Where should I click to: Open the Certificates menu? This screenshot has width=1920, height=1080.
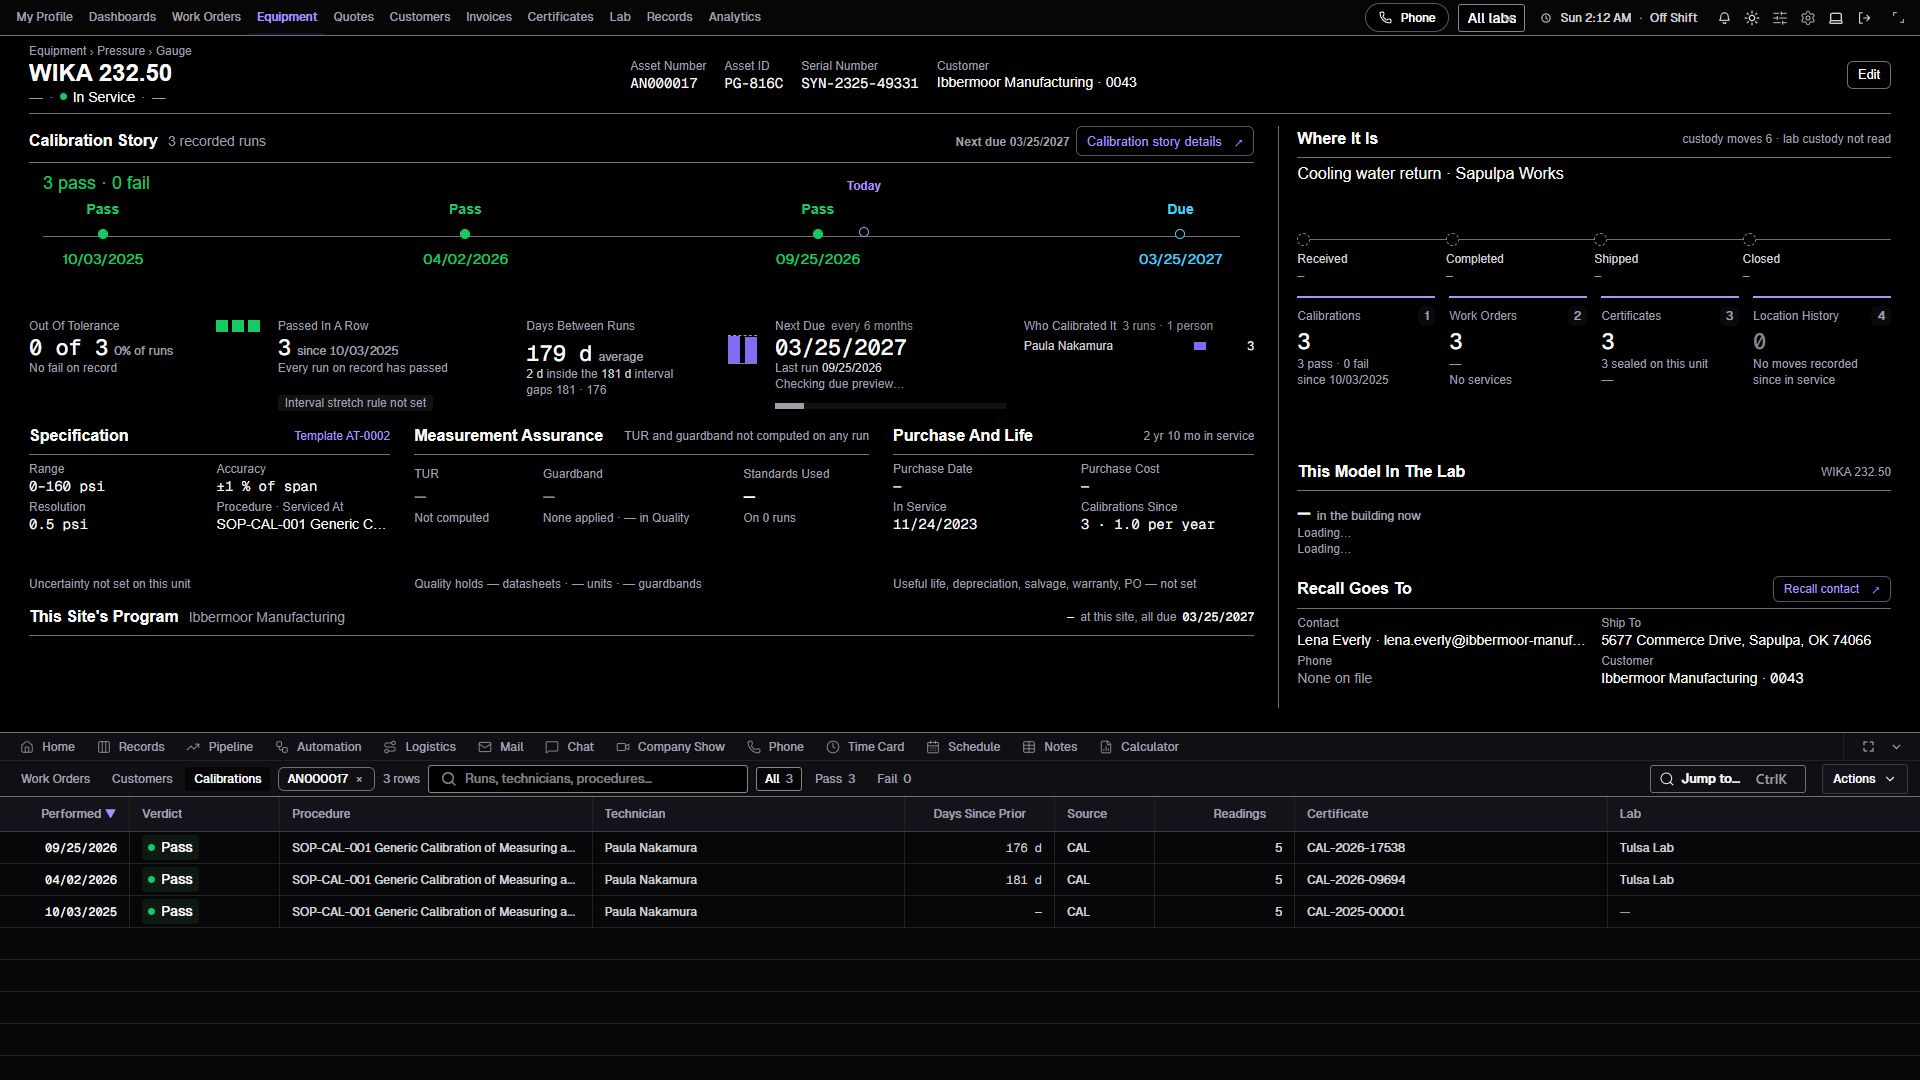point(560,17)
